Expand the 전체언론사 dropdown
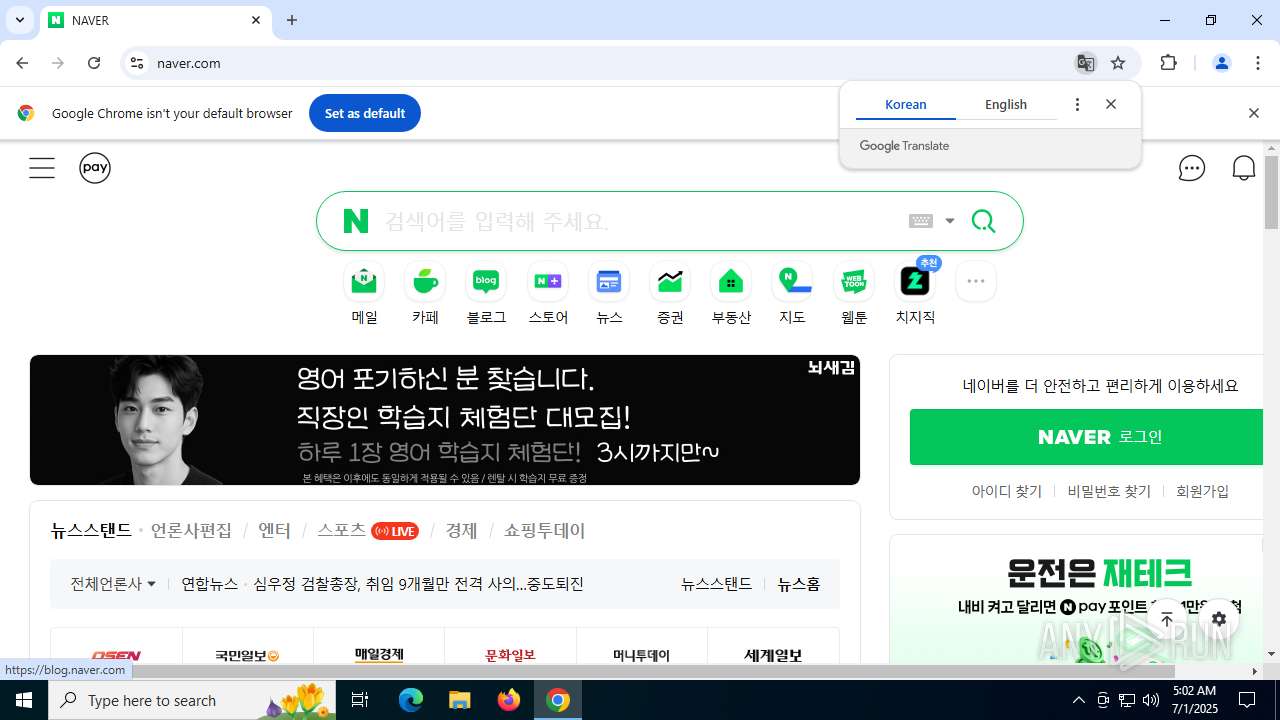This screenshot has width=1280, height=720. click(x=113, y=584)
